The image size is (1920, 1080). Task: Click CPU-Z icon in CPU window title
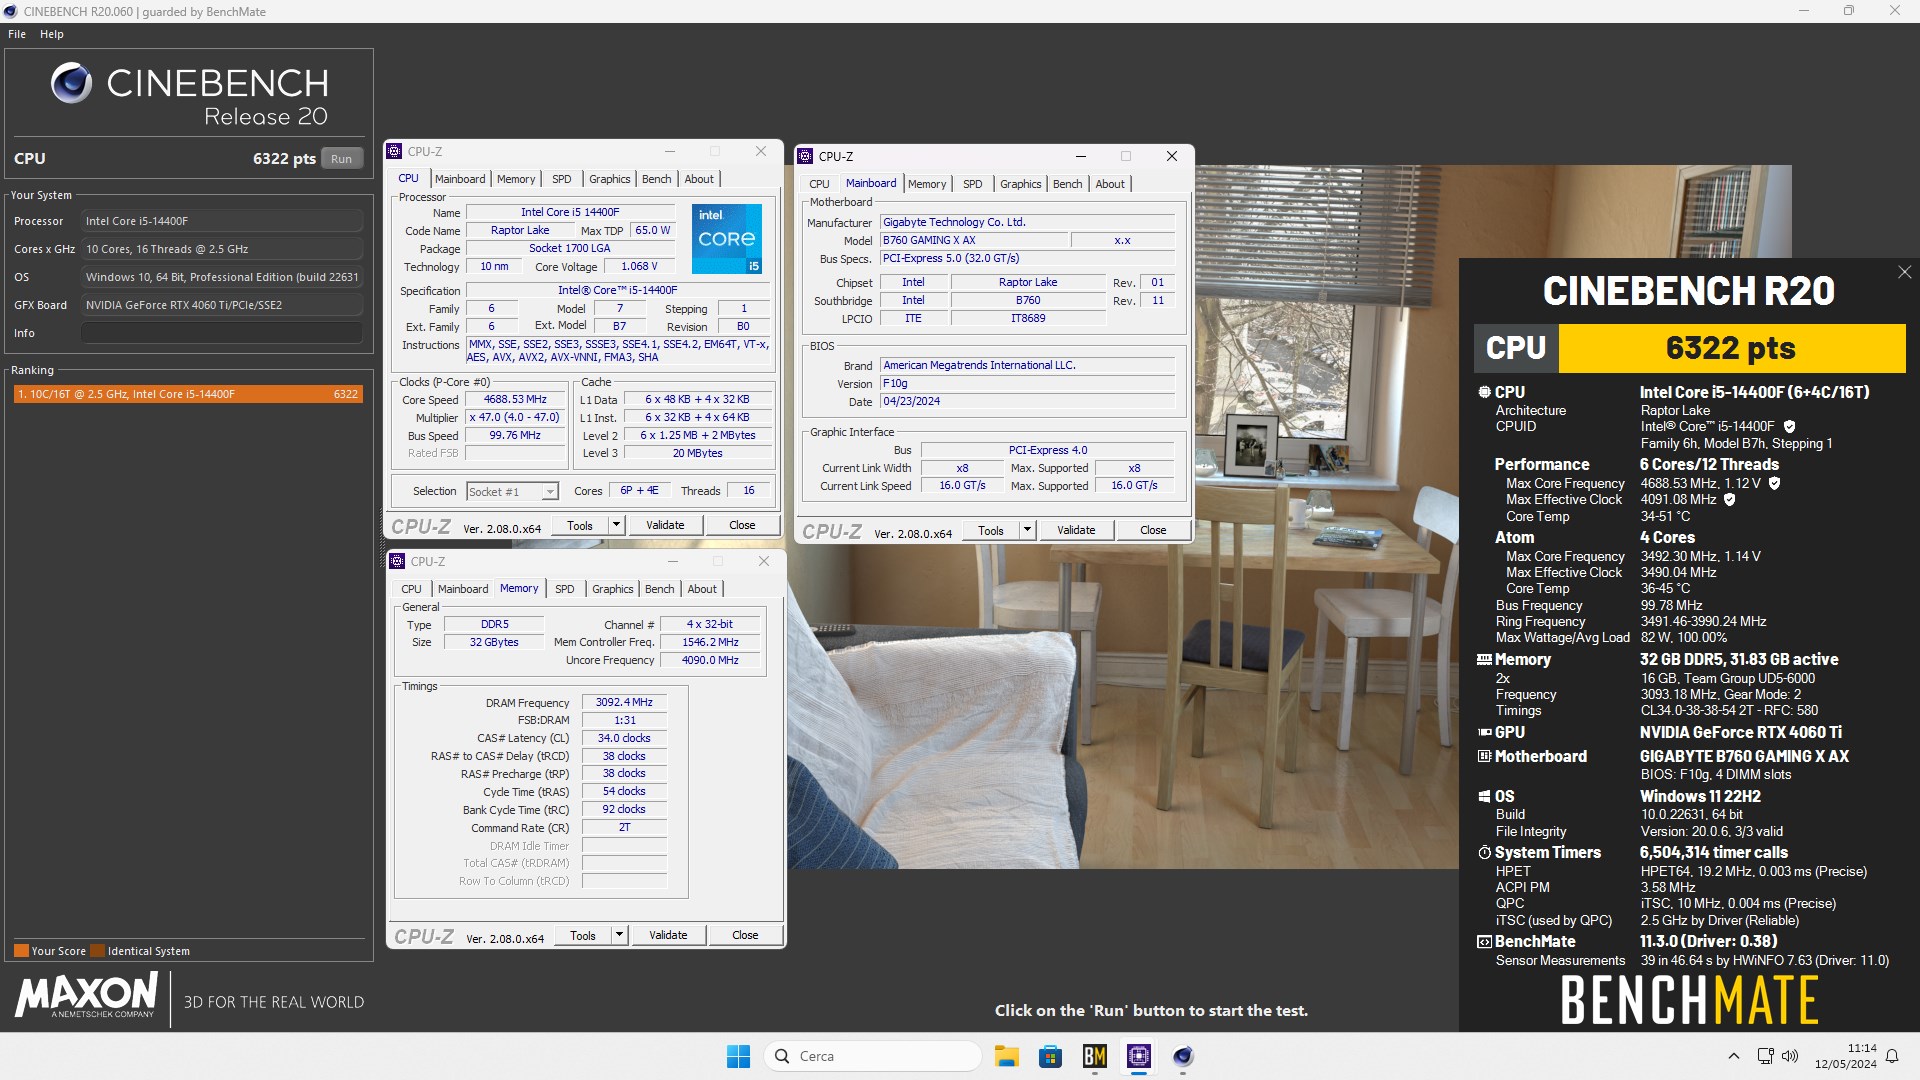tap(395, 151)
